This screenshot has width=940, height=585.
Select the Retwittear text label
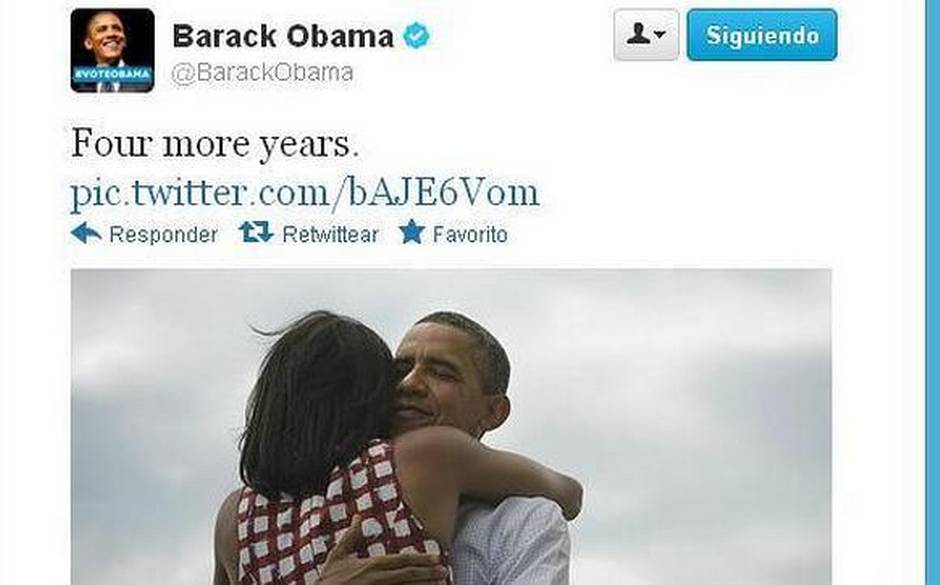pyautogui.click(x=330, y=234)
